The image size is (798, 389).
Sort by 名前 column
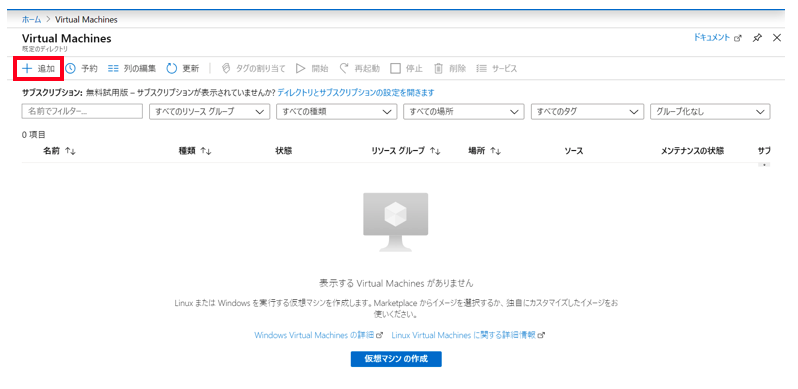(60, 151)
